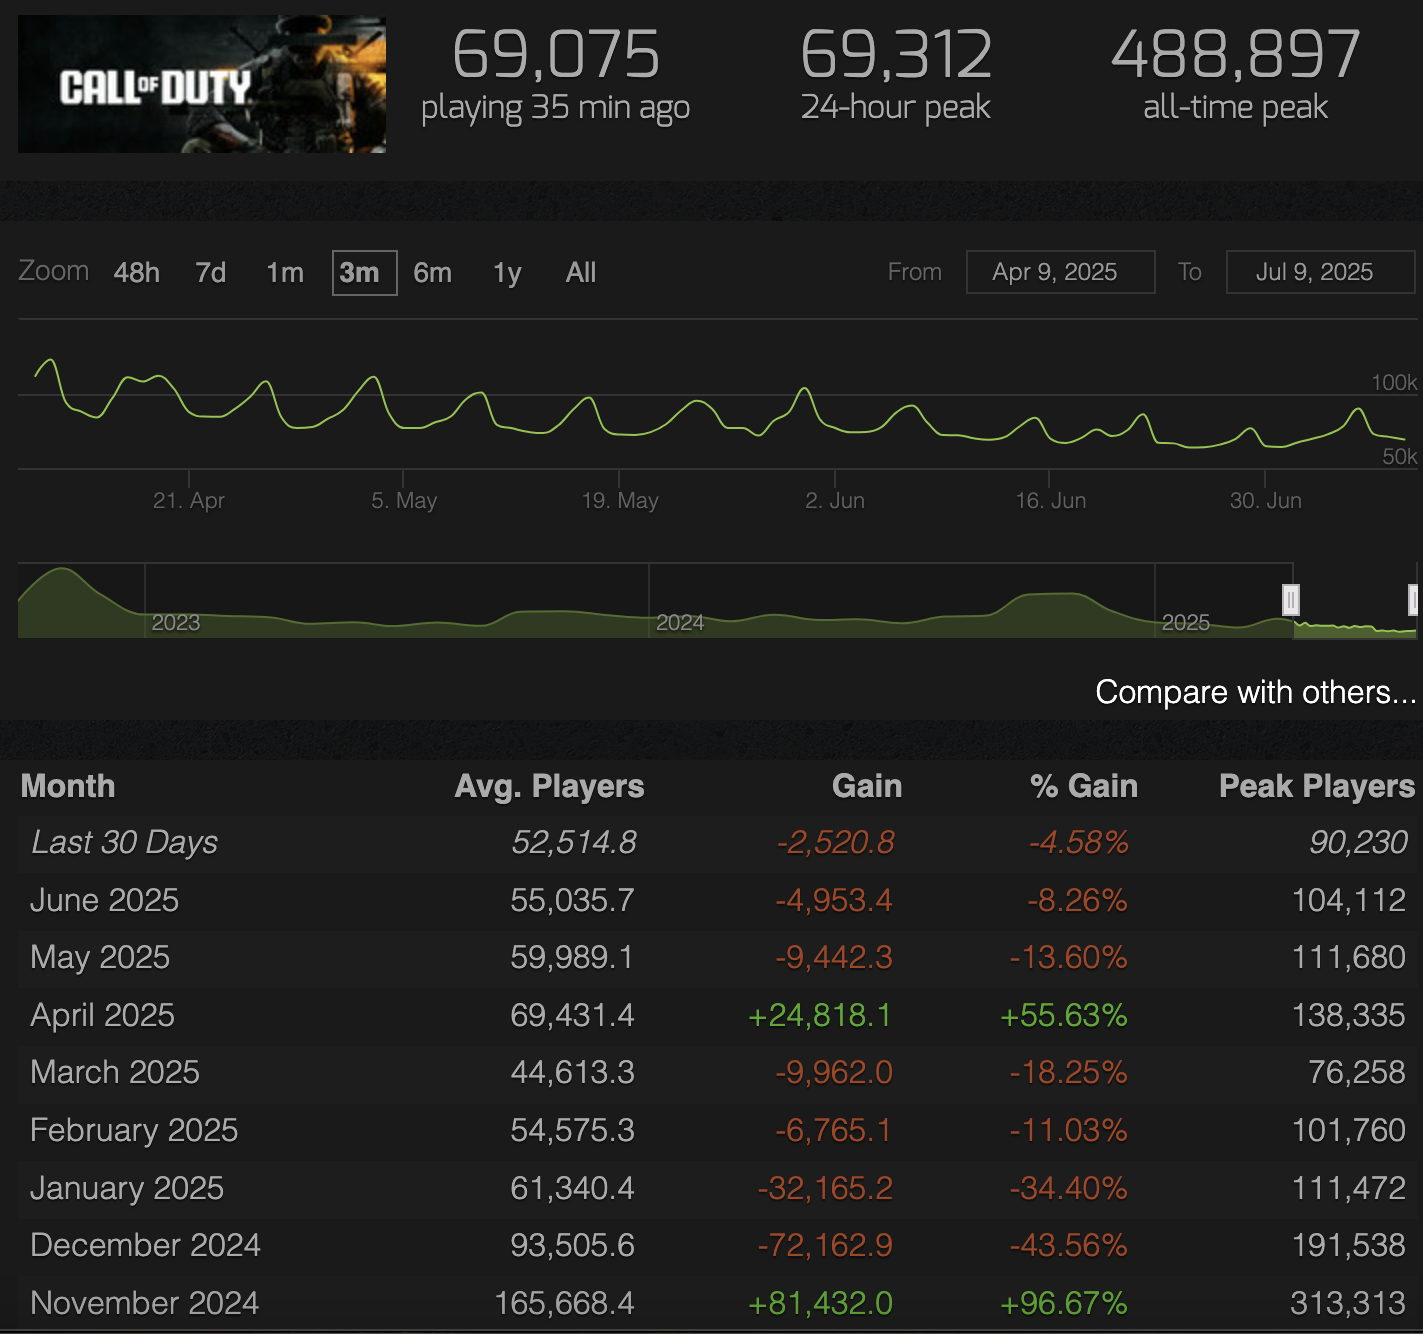Image resolution: width=1423 pixels, height=1334 pixels.
Task: Click the 100k y-axis label
Action: (x=1394, y=382)
